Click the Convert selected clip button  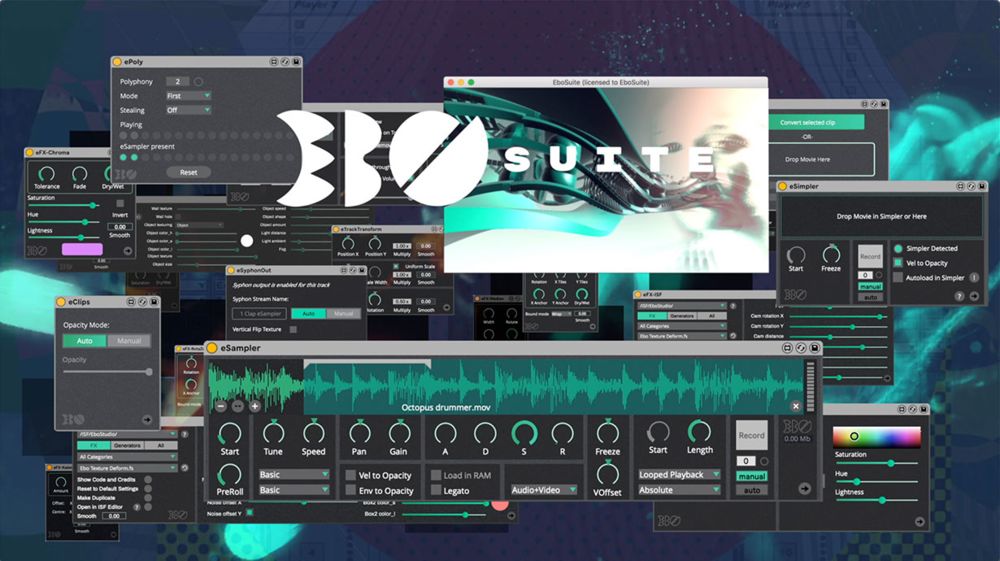[x=807, y=122]
